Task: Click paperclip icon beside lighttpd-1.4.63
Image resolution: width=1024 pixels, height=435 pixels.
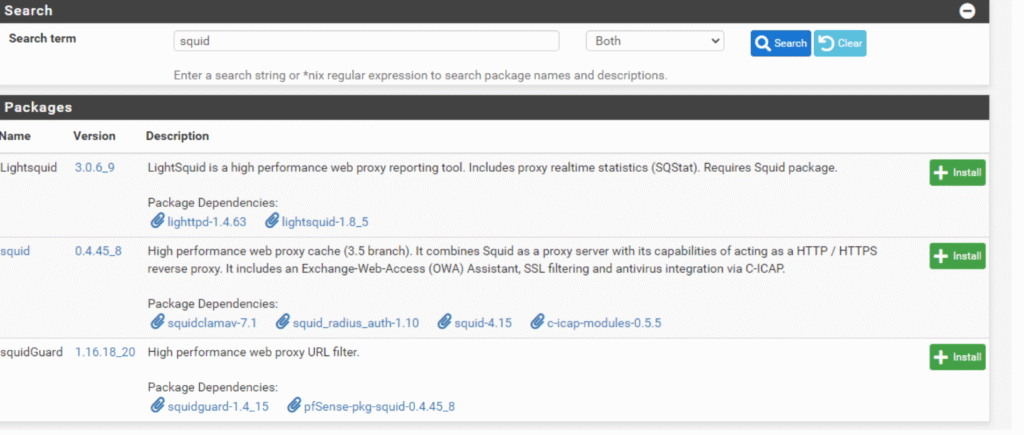Action: point(157,221)
